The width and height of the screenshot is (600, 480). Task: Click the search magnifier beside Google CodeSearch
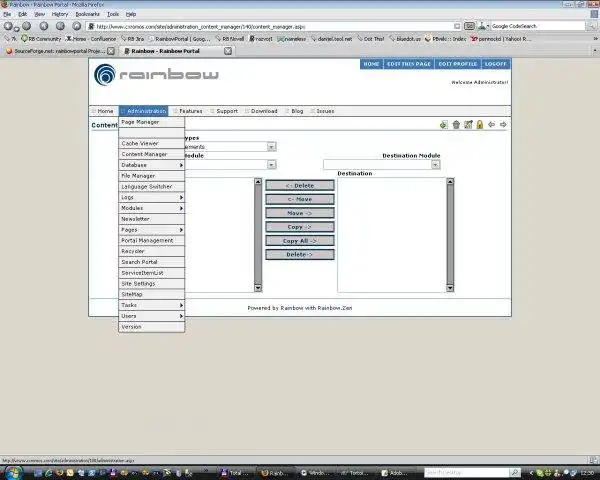click(x=592, y=26)
